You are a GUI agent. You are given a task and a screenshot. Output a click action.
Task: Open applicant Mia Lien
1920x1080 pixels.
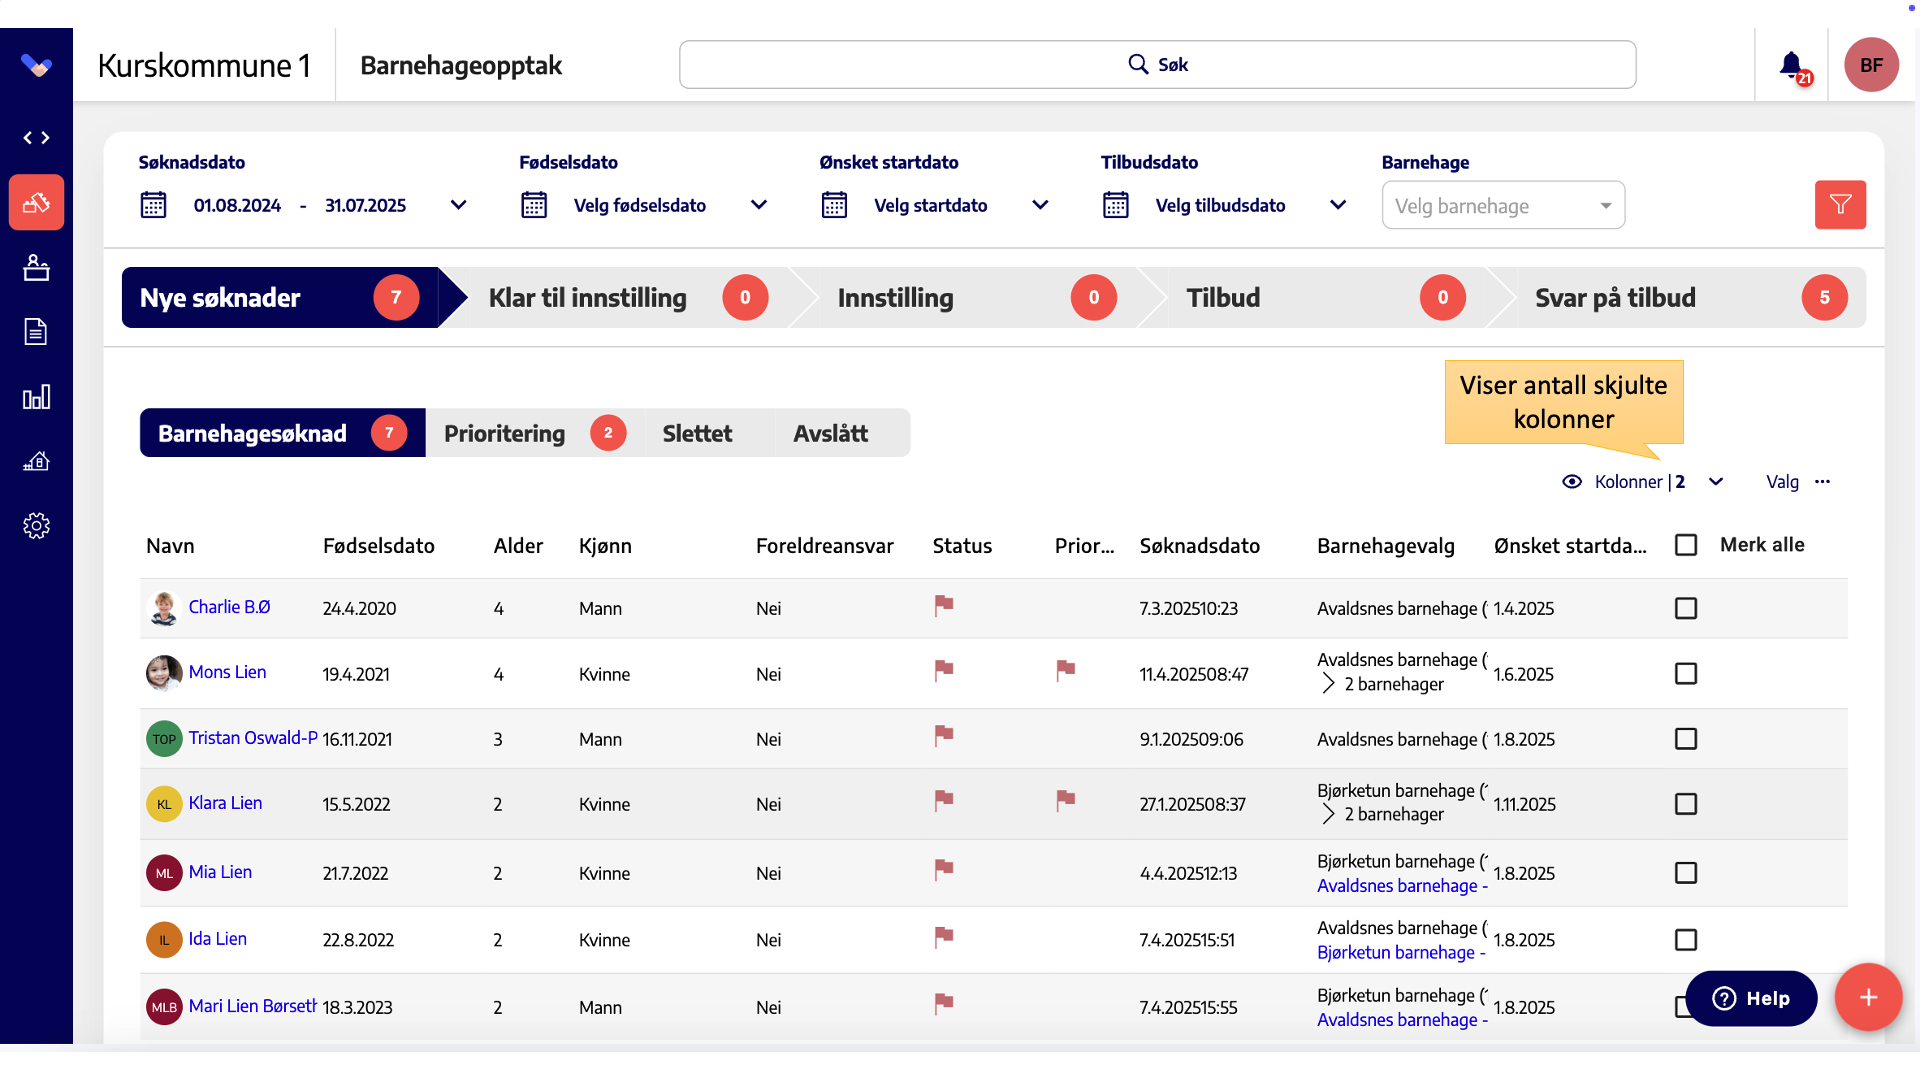pos(220,872)
